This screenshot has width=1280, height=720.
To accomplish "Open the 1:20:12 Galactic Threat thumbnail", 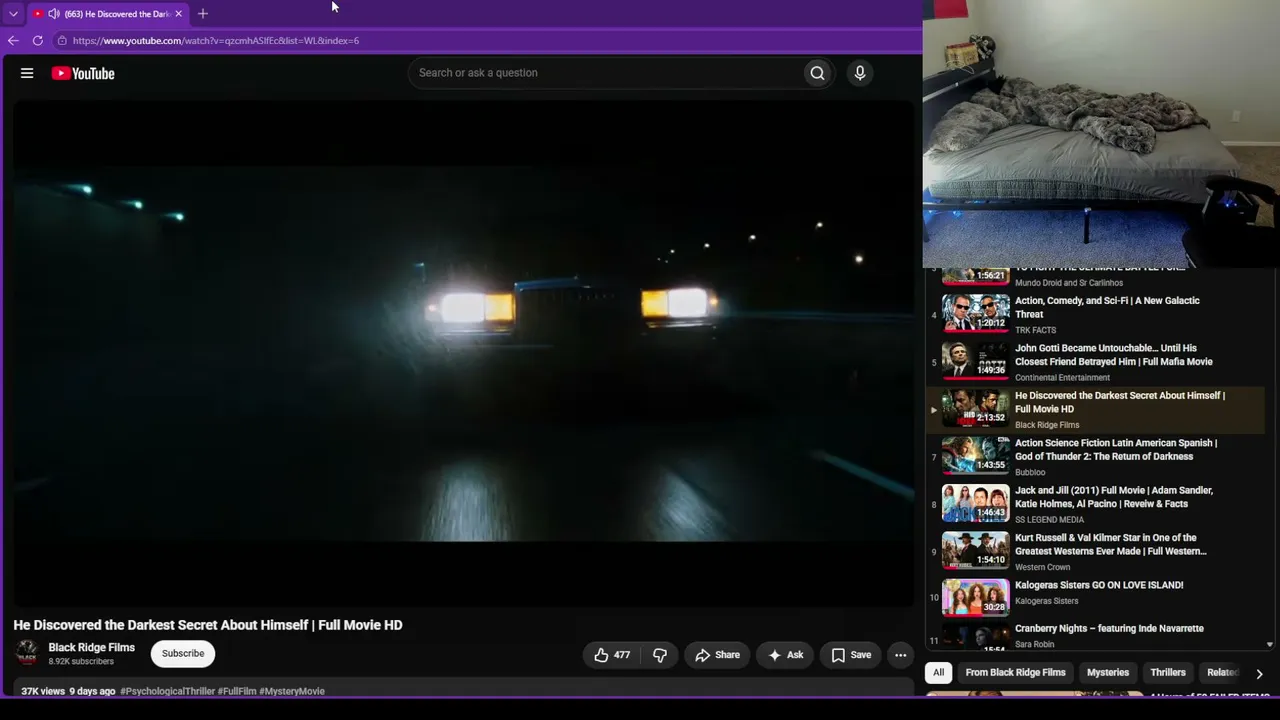I will point(975,313).
